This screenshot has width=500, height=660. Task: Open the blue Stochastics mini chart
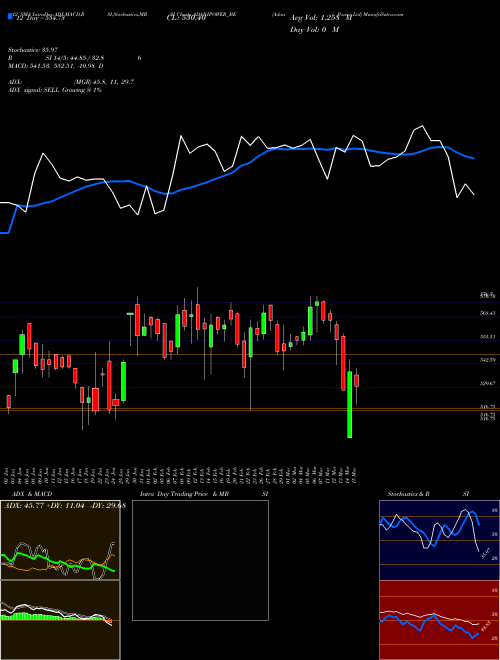click(439, 540)
